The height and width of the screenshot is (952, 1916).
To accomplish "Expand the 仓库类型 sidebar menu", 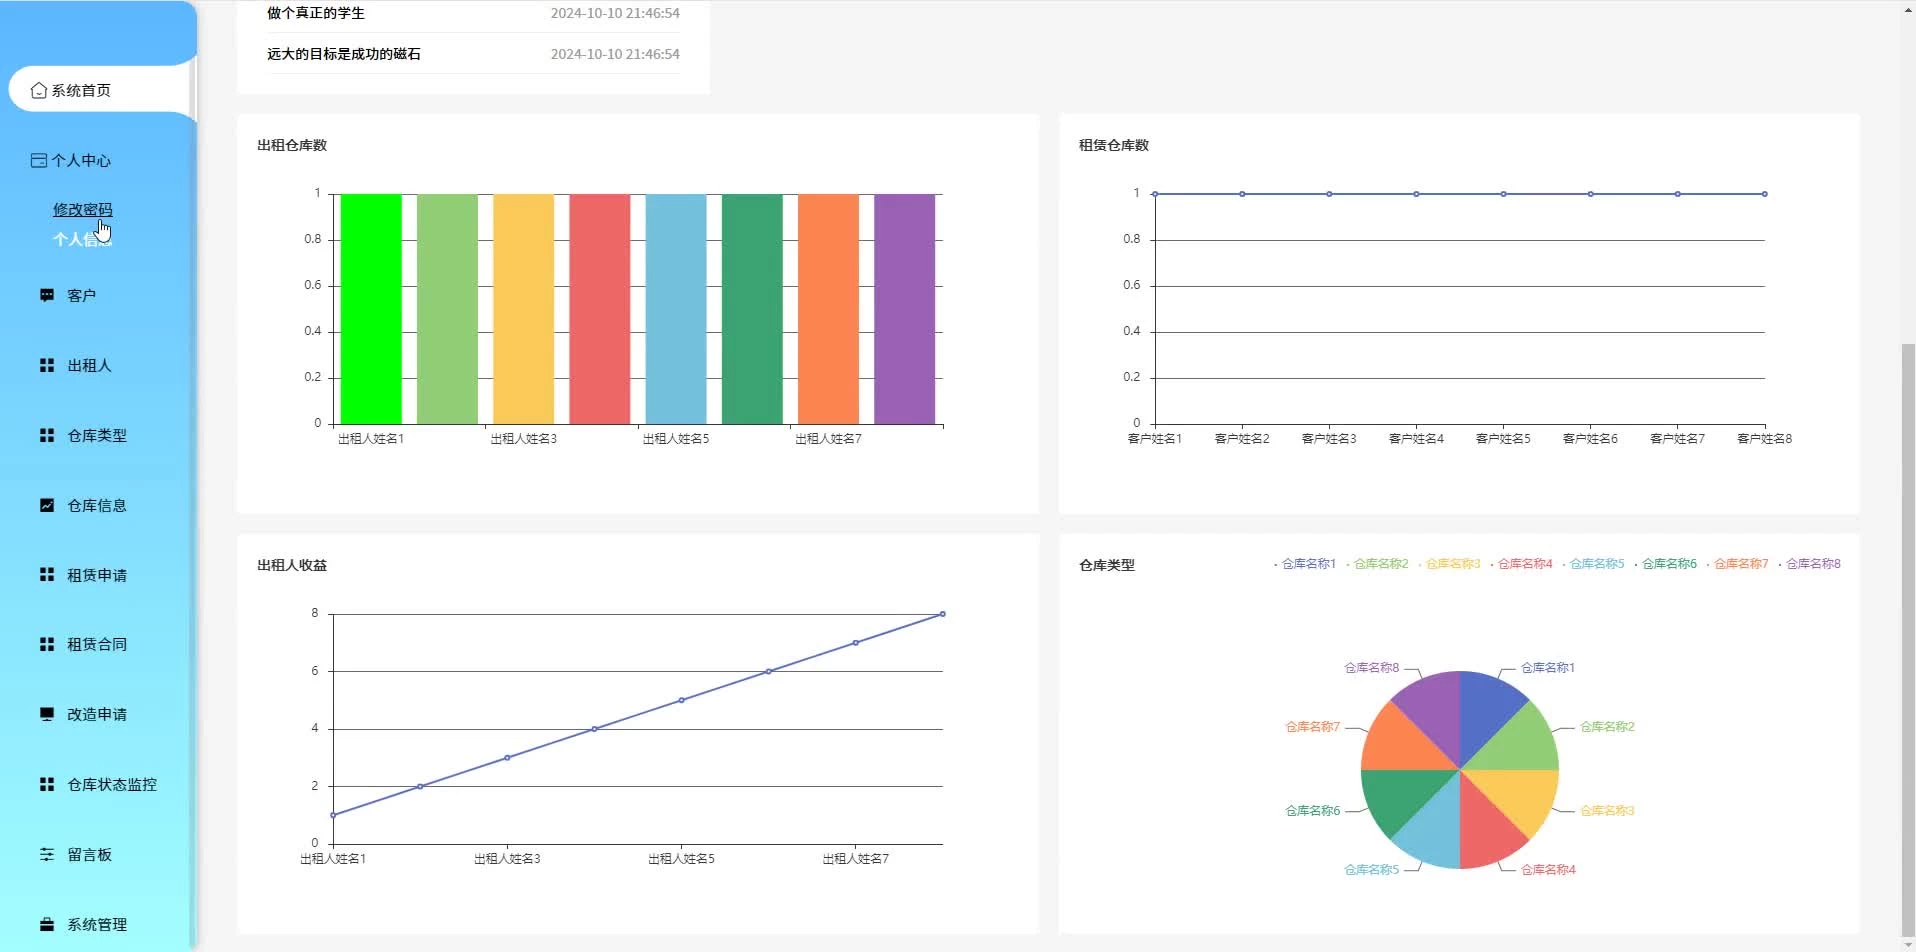I will point(97,436).
